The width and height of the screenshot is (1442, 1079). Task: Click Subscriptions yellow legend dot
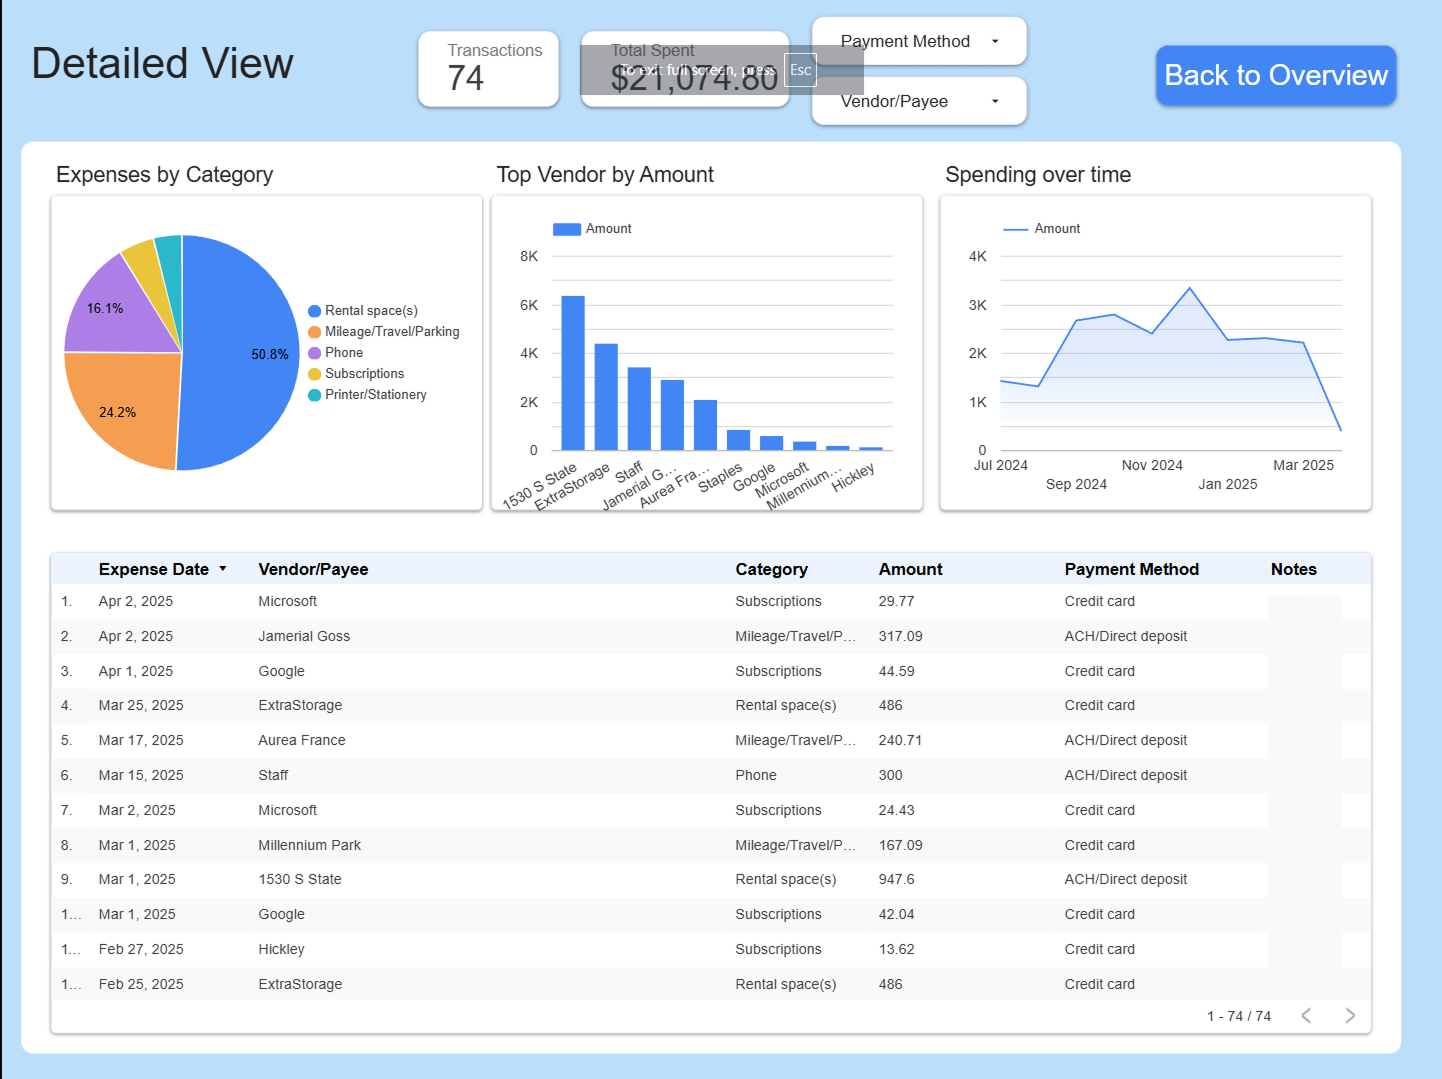pos(314,374)
